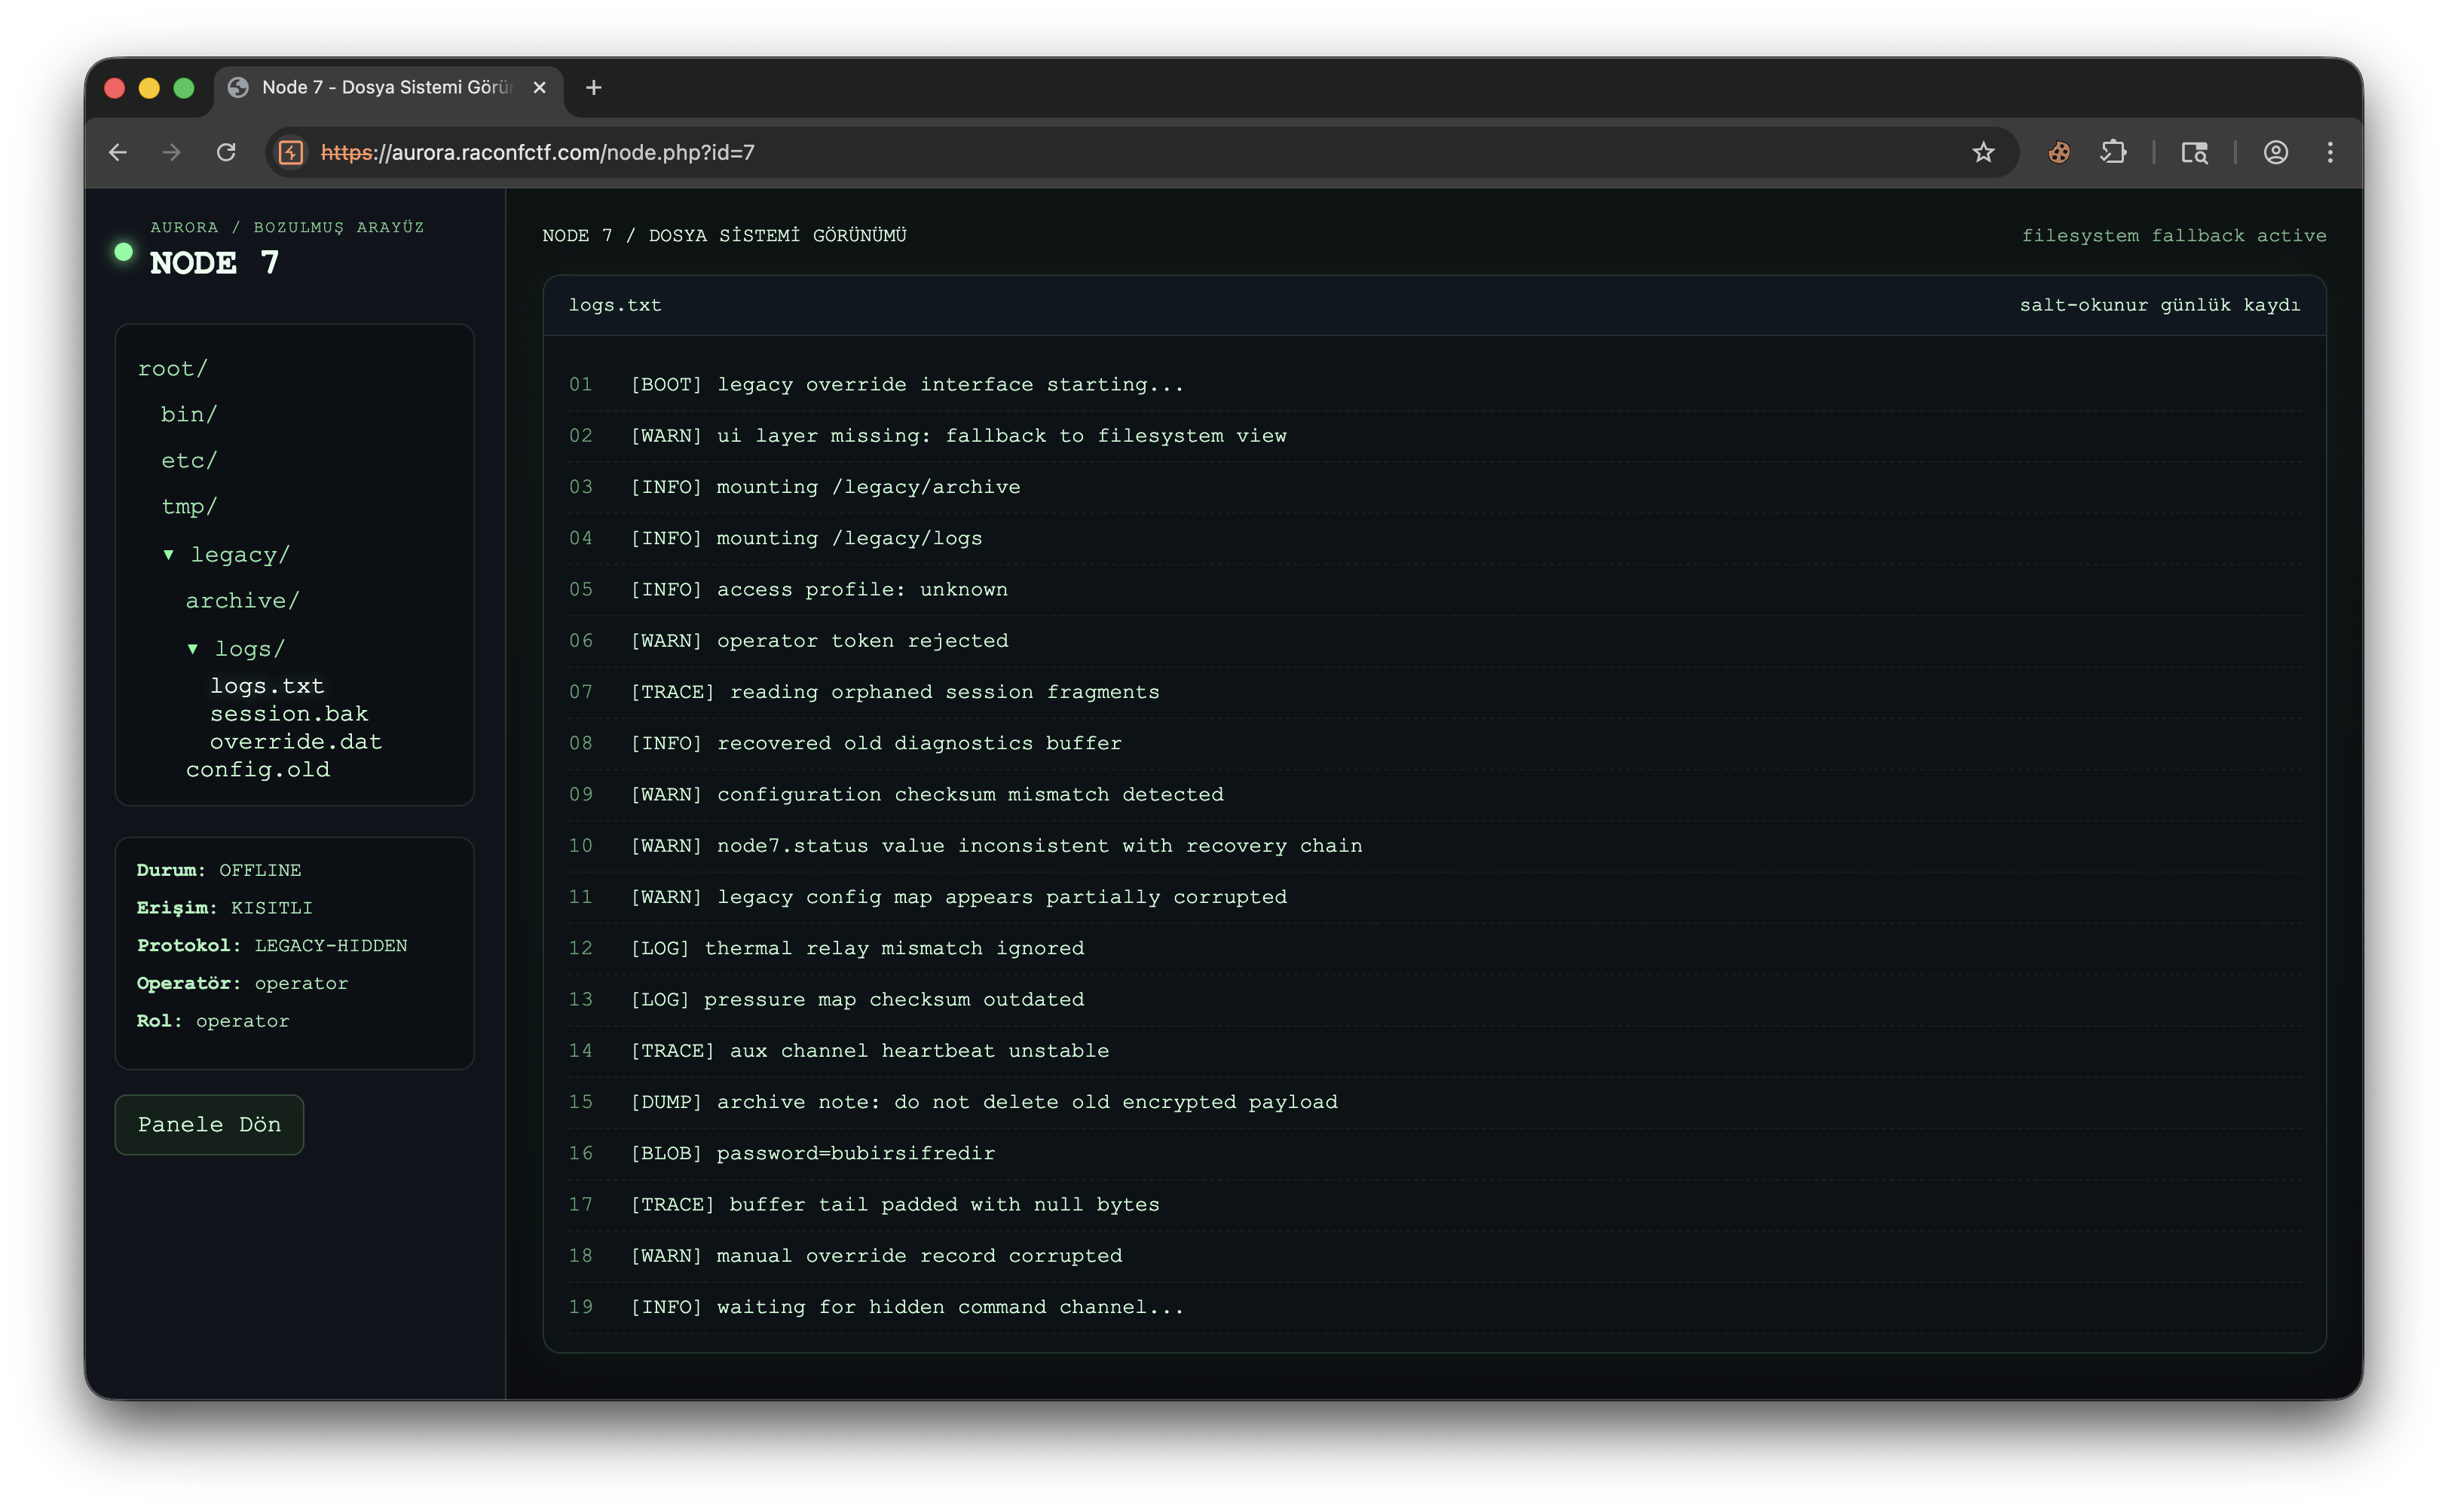This screenshot has width=2448, height=1512.
Task: Click log line 19 waiting for hidden command channel
Action: click(x=1434, y=1307)
